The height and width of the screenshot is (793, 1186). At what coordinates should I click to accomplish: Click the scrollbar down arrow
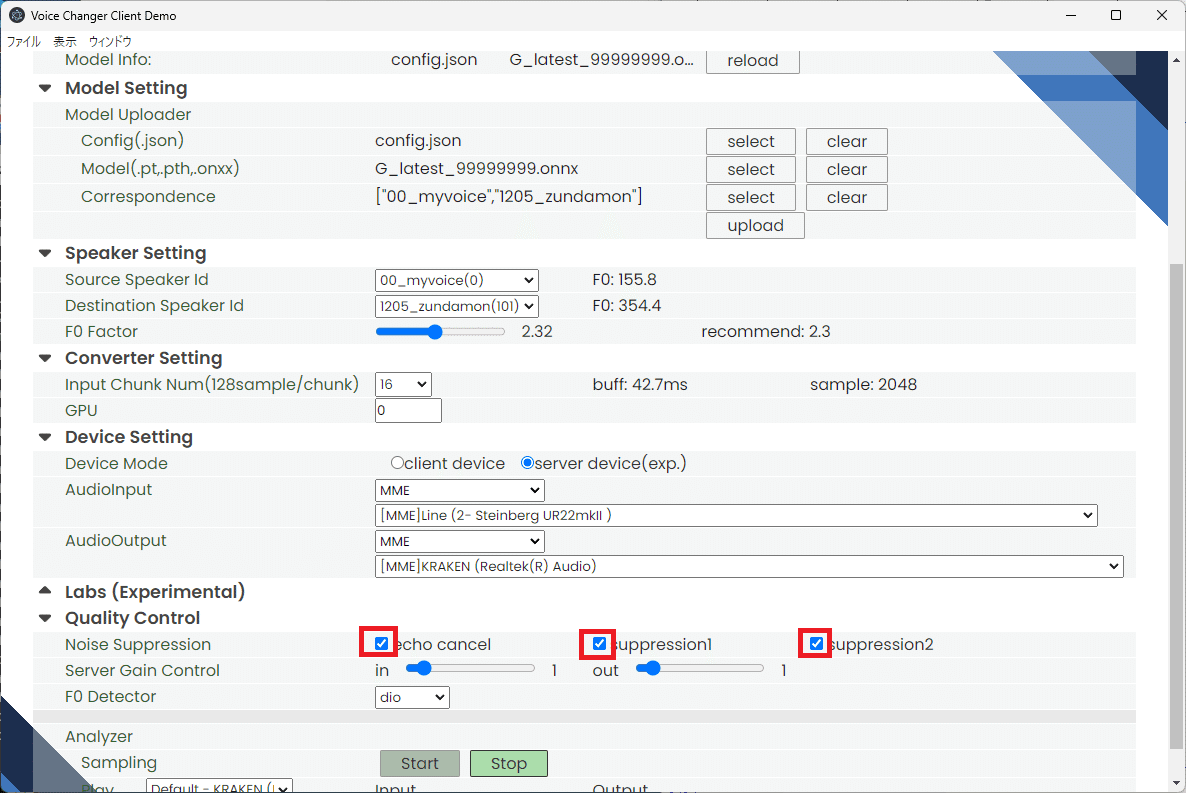coord(1176,783)
